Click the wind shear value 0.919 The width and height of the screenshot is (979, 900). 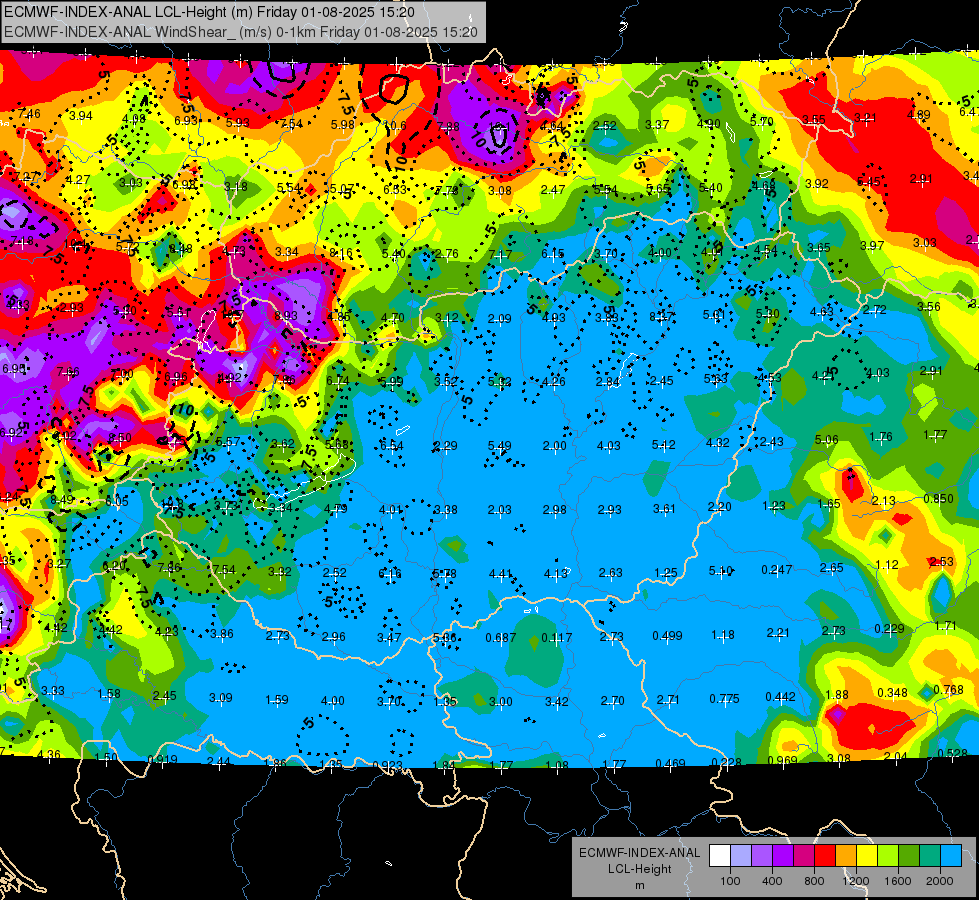[x=162, y=759]
